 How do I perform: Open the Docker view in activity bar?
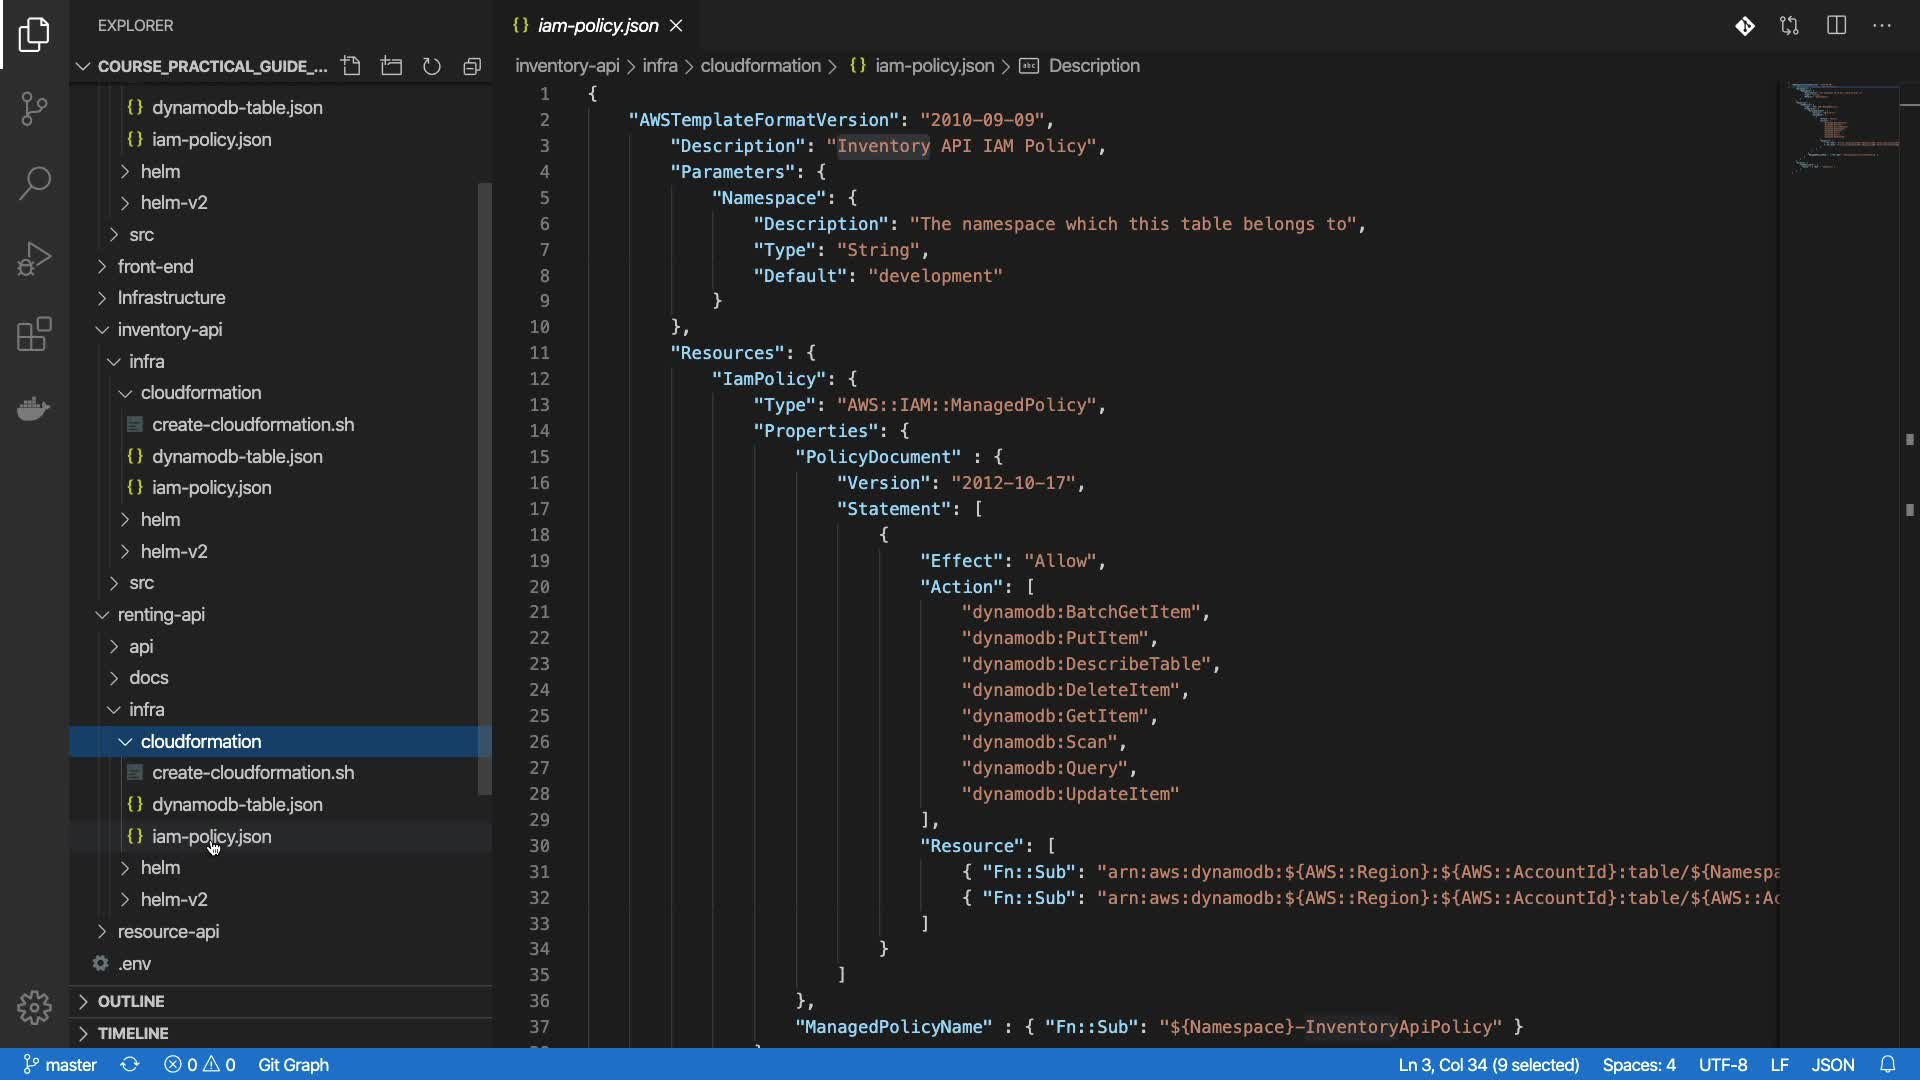34,409
